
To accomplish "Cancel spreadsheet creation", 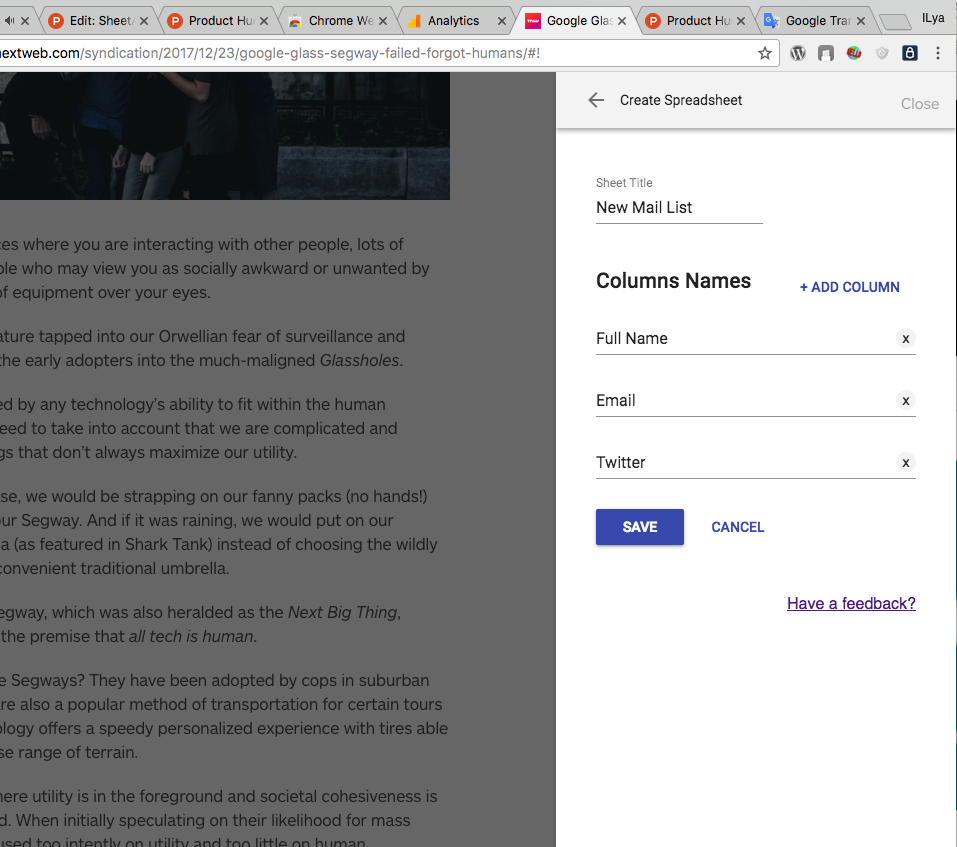I will click(x=737, y=527).
